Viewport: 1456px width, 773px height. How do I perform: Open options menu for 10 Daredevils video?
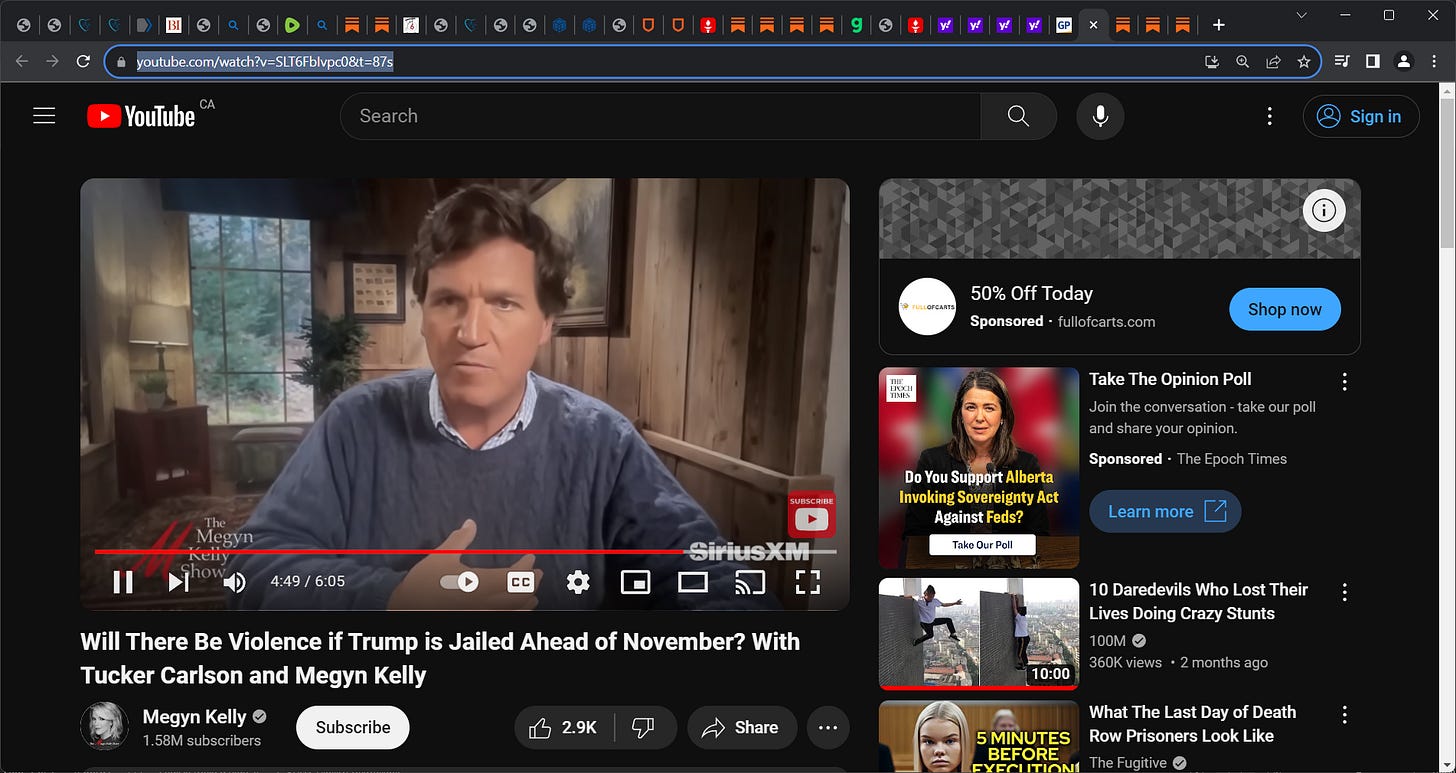pyautogui.click(x=1345, y=592)
